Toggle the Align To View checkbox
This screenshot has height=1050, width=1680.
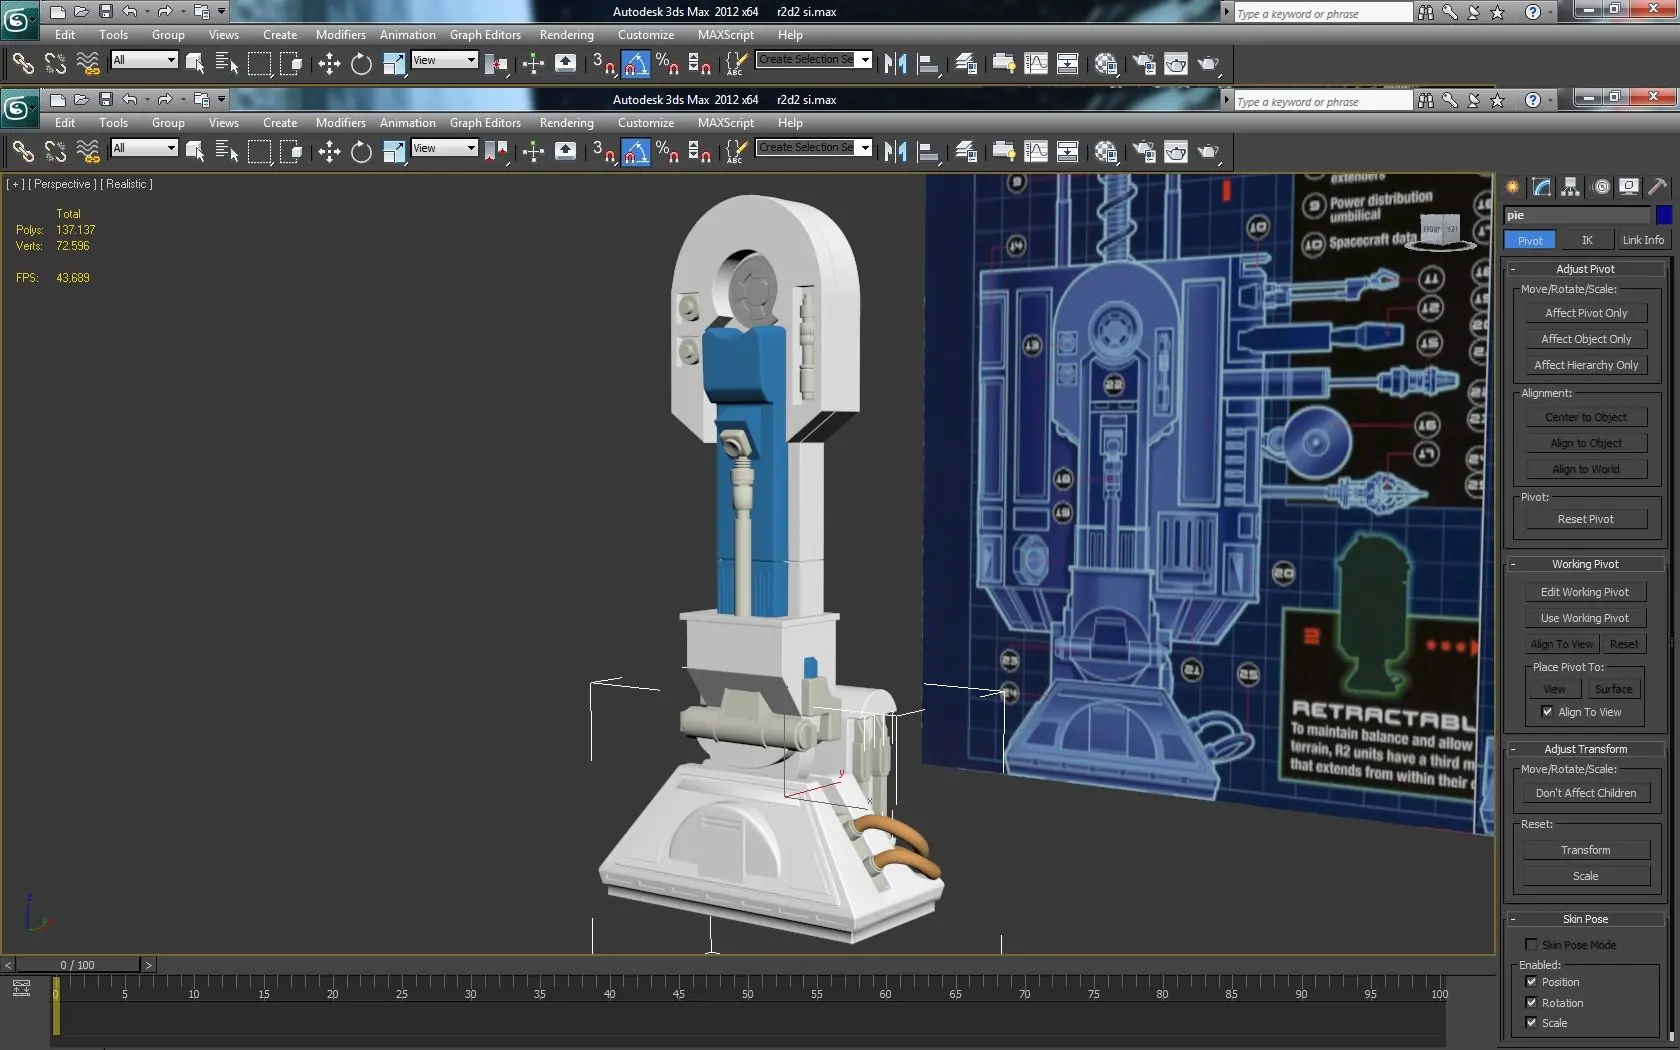[x=1547, y=712]
